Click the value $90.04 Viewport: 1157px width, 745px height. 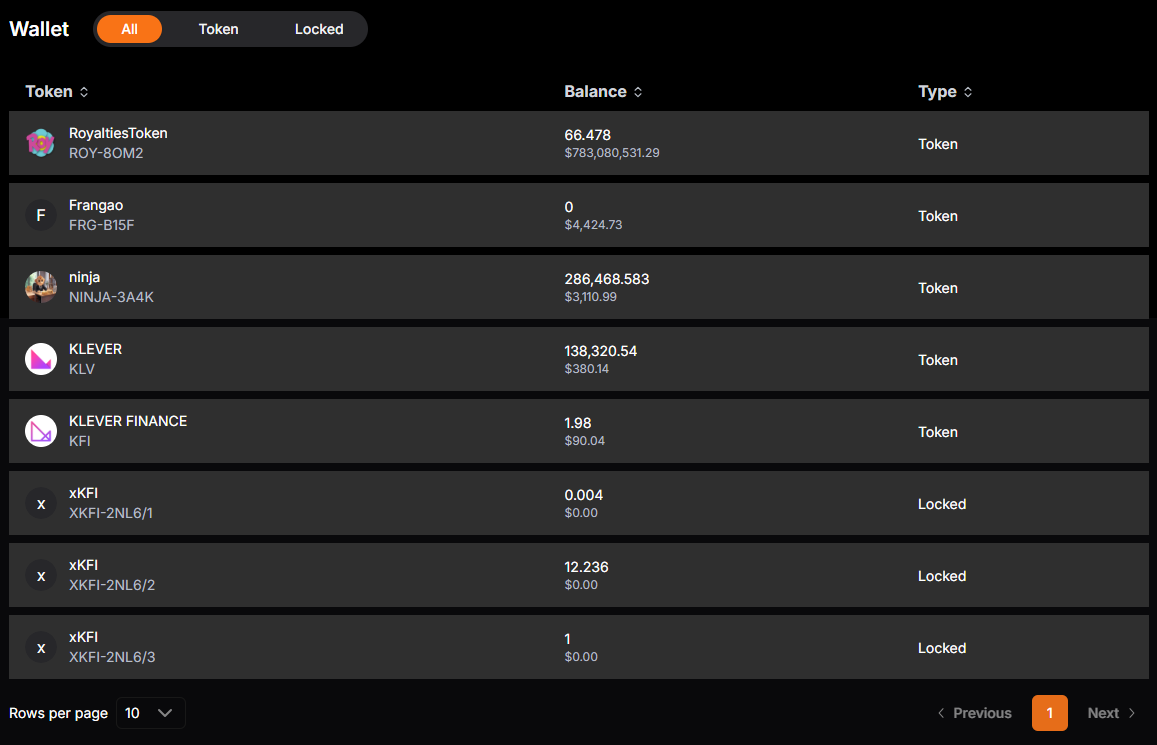tap(584, 440)
